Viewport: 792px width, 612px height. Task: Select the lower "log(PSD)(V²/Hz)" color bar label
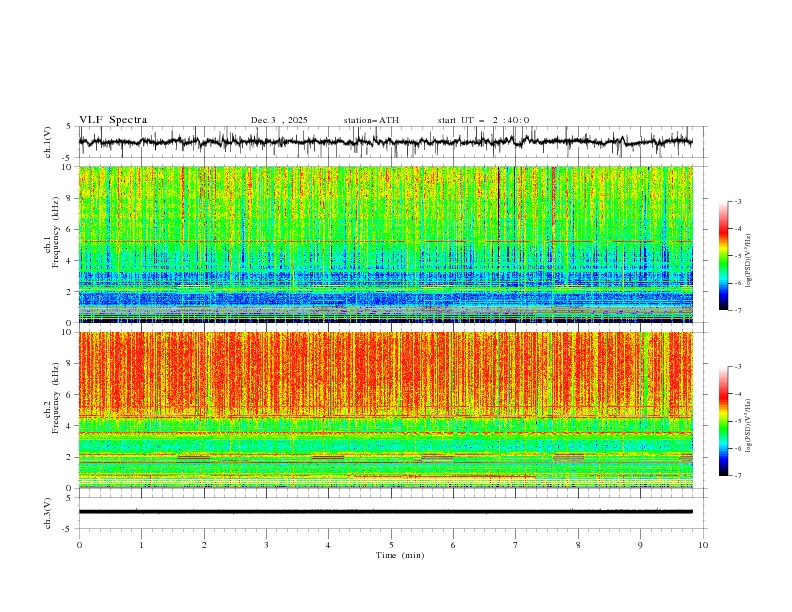click(749, 426)
